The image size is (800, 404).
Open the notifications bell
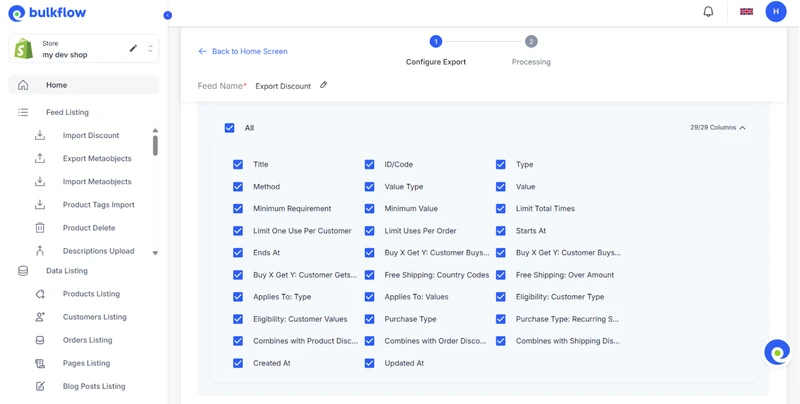point(708,12)
